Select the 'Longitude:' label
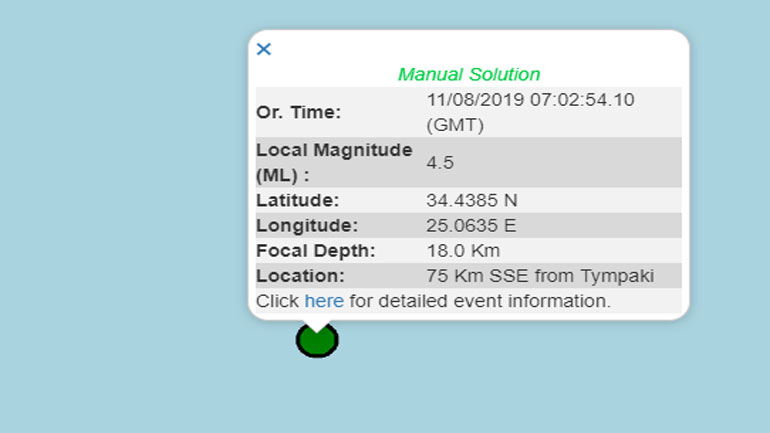Image resolution: width=770 pixels, height=433 pixels. click(x=306, y=225)
